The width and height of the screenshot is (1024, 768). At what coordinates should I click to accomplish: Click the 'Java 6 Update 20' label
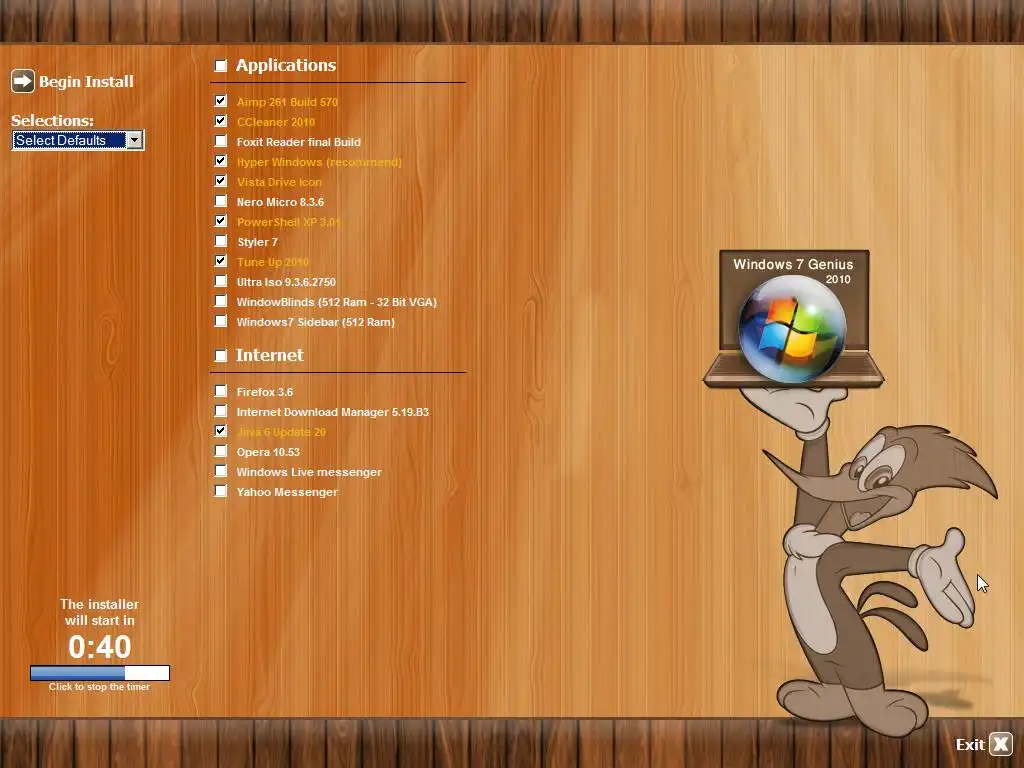point(281,432)
